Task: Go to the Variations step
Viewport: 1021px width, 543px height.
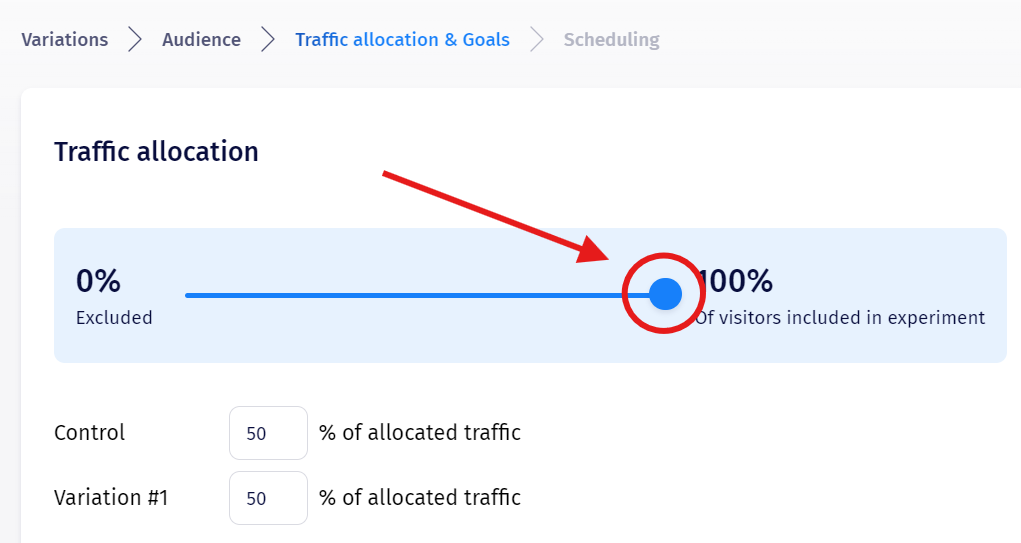Action: 65,40
